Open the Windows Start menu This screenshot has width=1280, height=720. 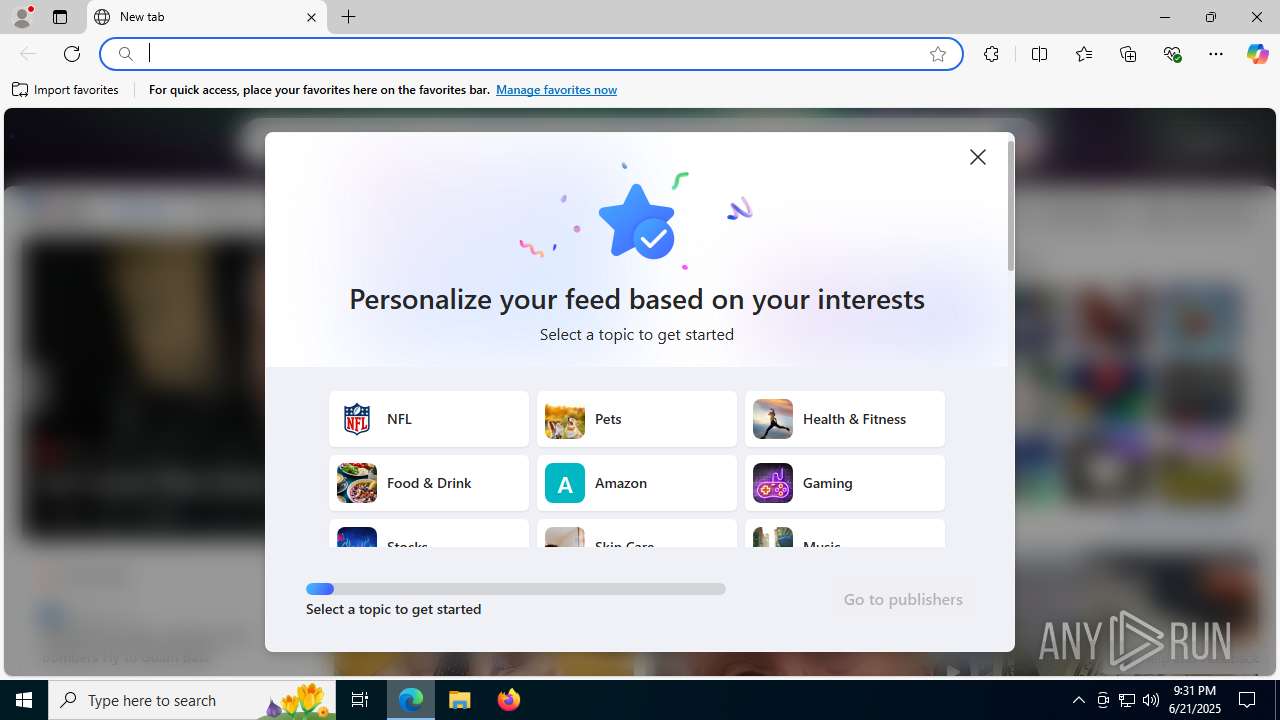pyautogui.click(x=24, y=700)
